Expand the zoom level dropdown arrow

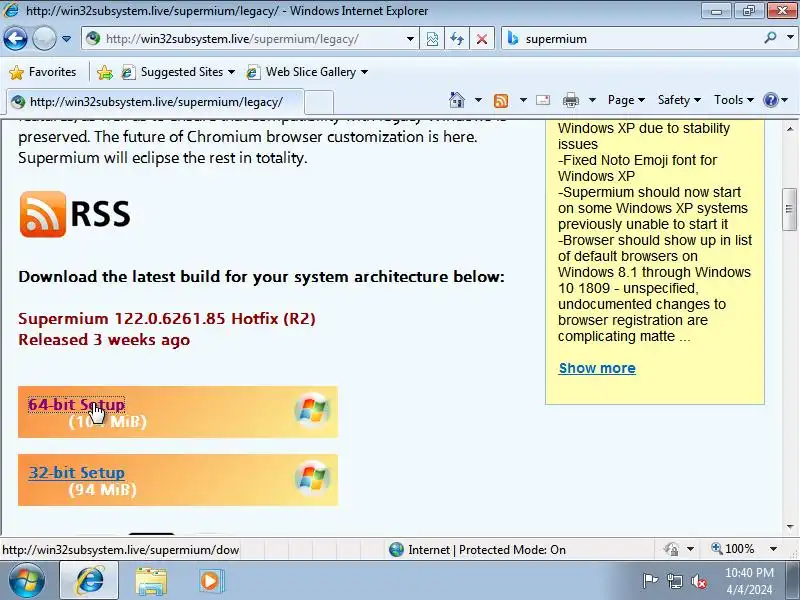point(773,549)
